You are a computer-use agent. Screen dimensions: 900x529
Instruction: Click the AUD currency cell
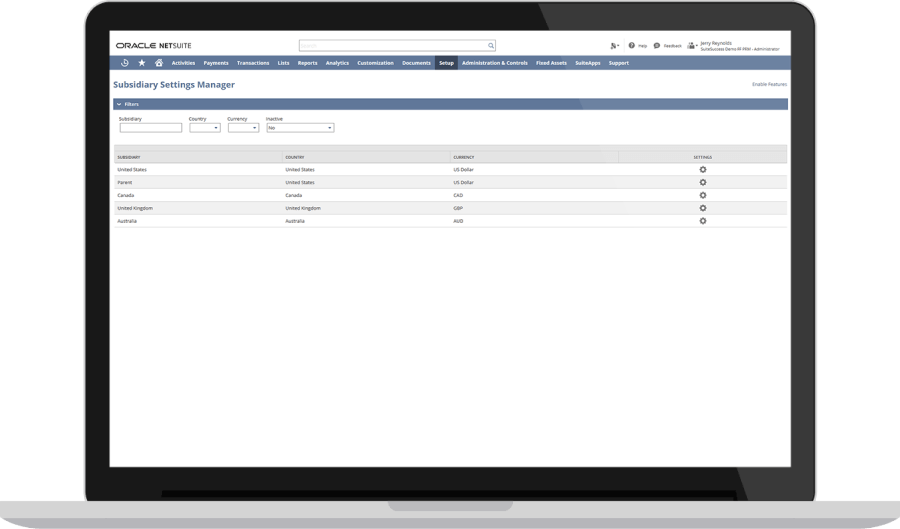(458, 221)
